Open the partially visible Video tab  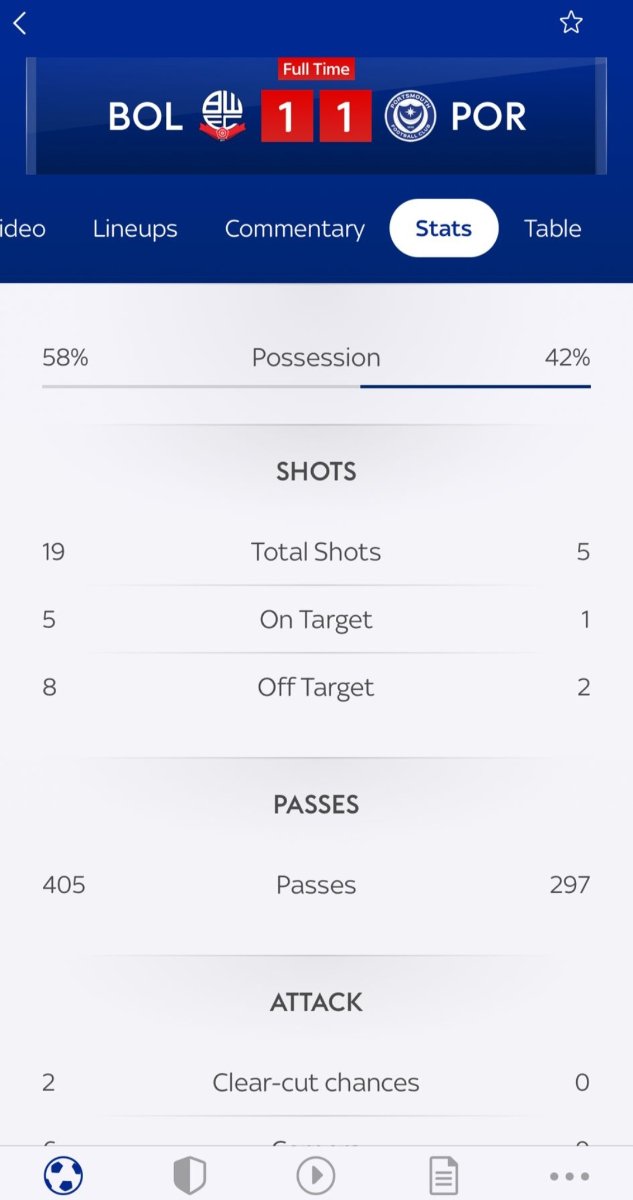pos(23,229)
